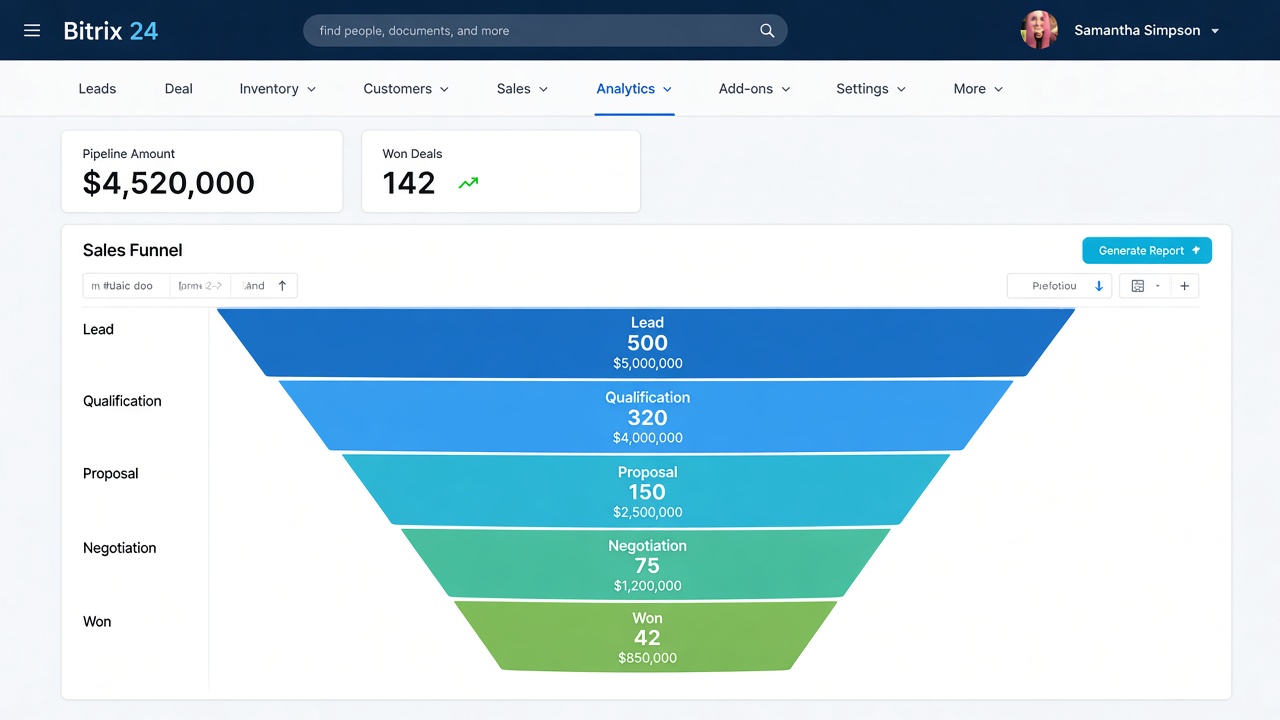Click the Bitrix 24 logo
This screenshot has width=1280, height=720.
click(111, 31)
